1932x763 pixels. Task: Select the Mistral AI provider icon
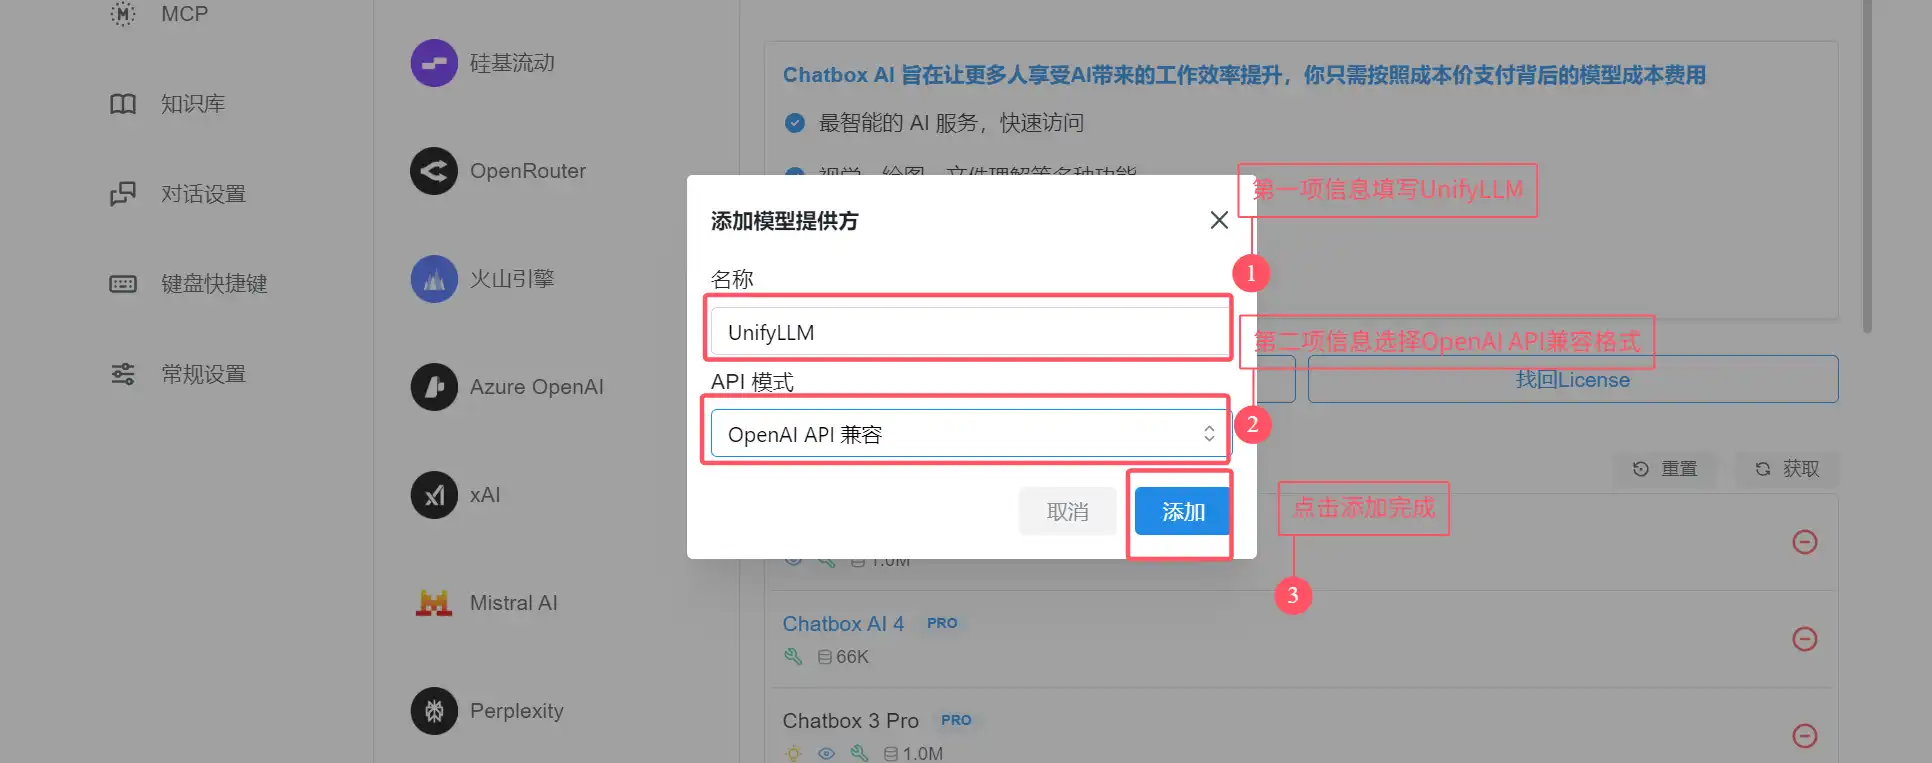(434, 603)
